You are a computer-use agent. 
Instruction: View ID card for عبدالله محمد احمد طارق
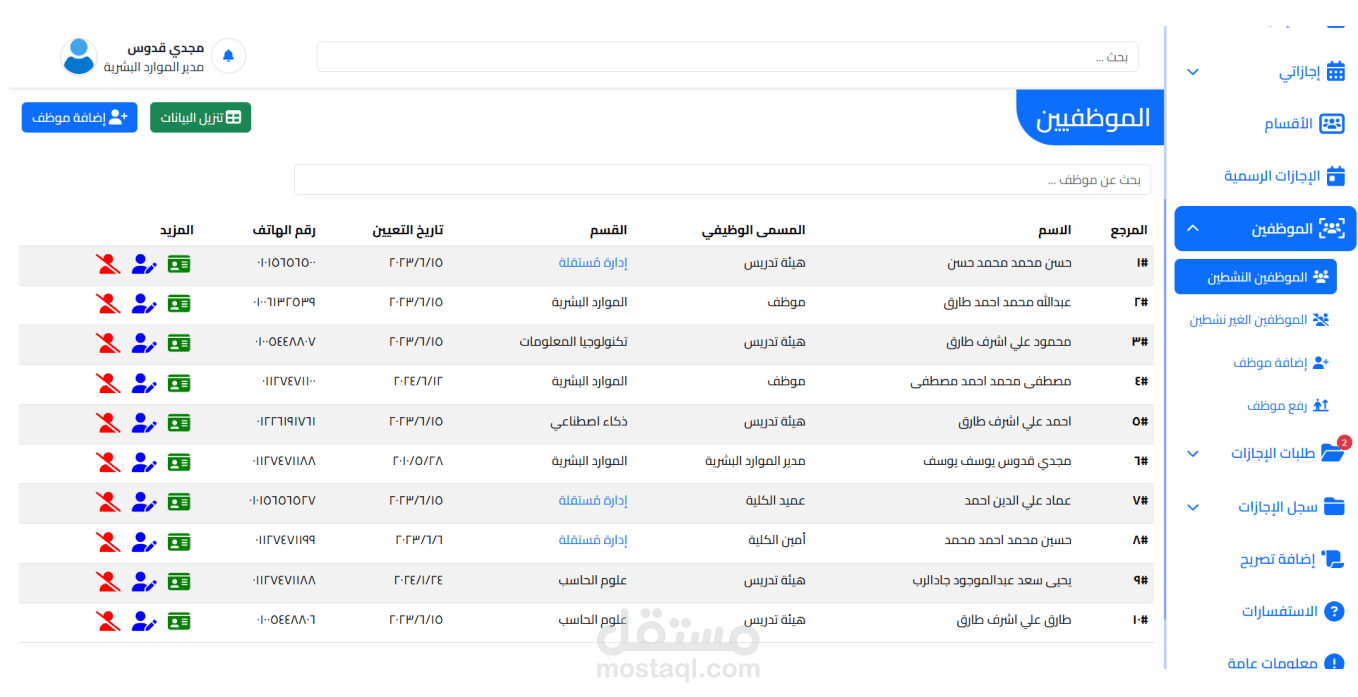[x=179, y=303]
